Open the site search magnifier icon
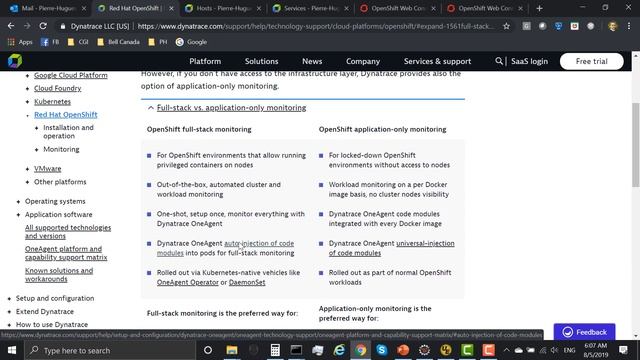Viewport: 640px width, 360px height. pyautogui.click(x=499, y=61)
